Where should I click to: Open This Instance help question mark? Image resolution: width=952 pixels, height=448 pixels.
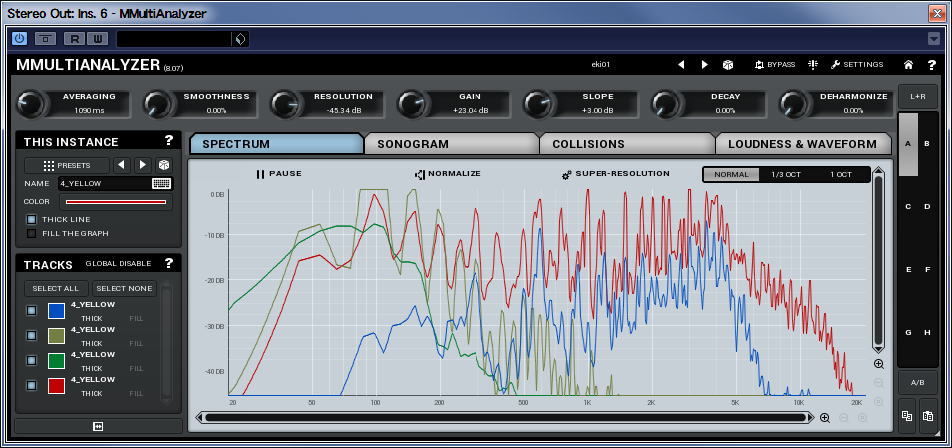point(169,141)
